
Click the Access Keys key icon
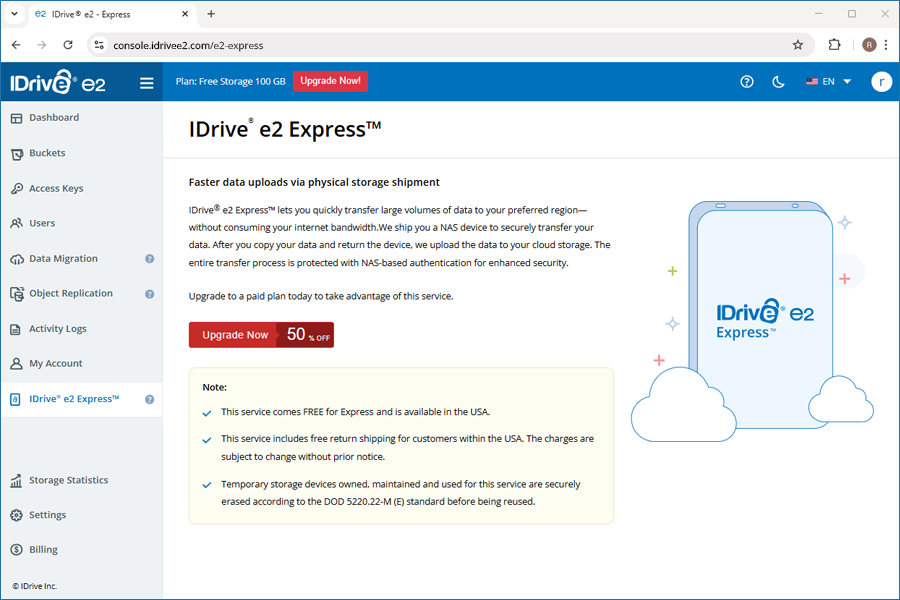[x=17, y=189]
